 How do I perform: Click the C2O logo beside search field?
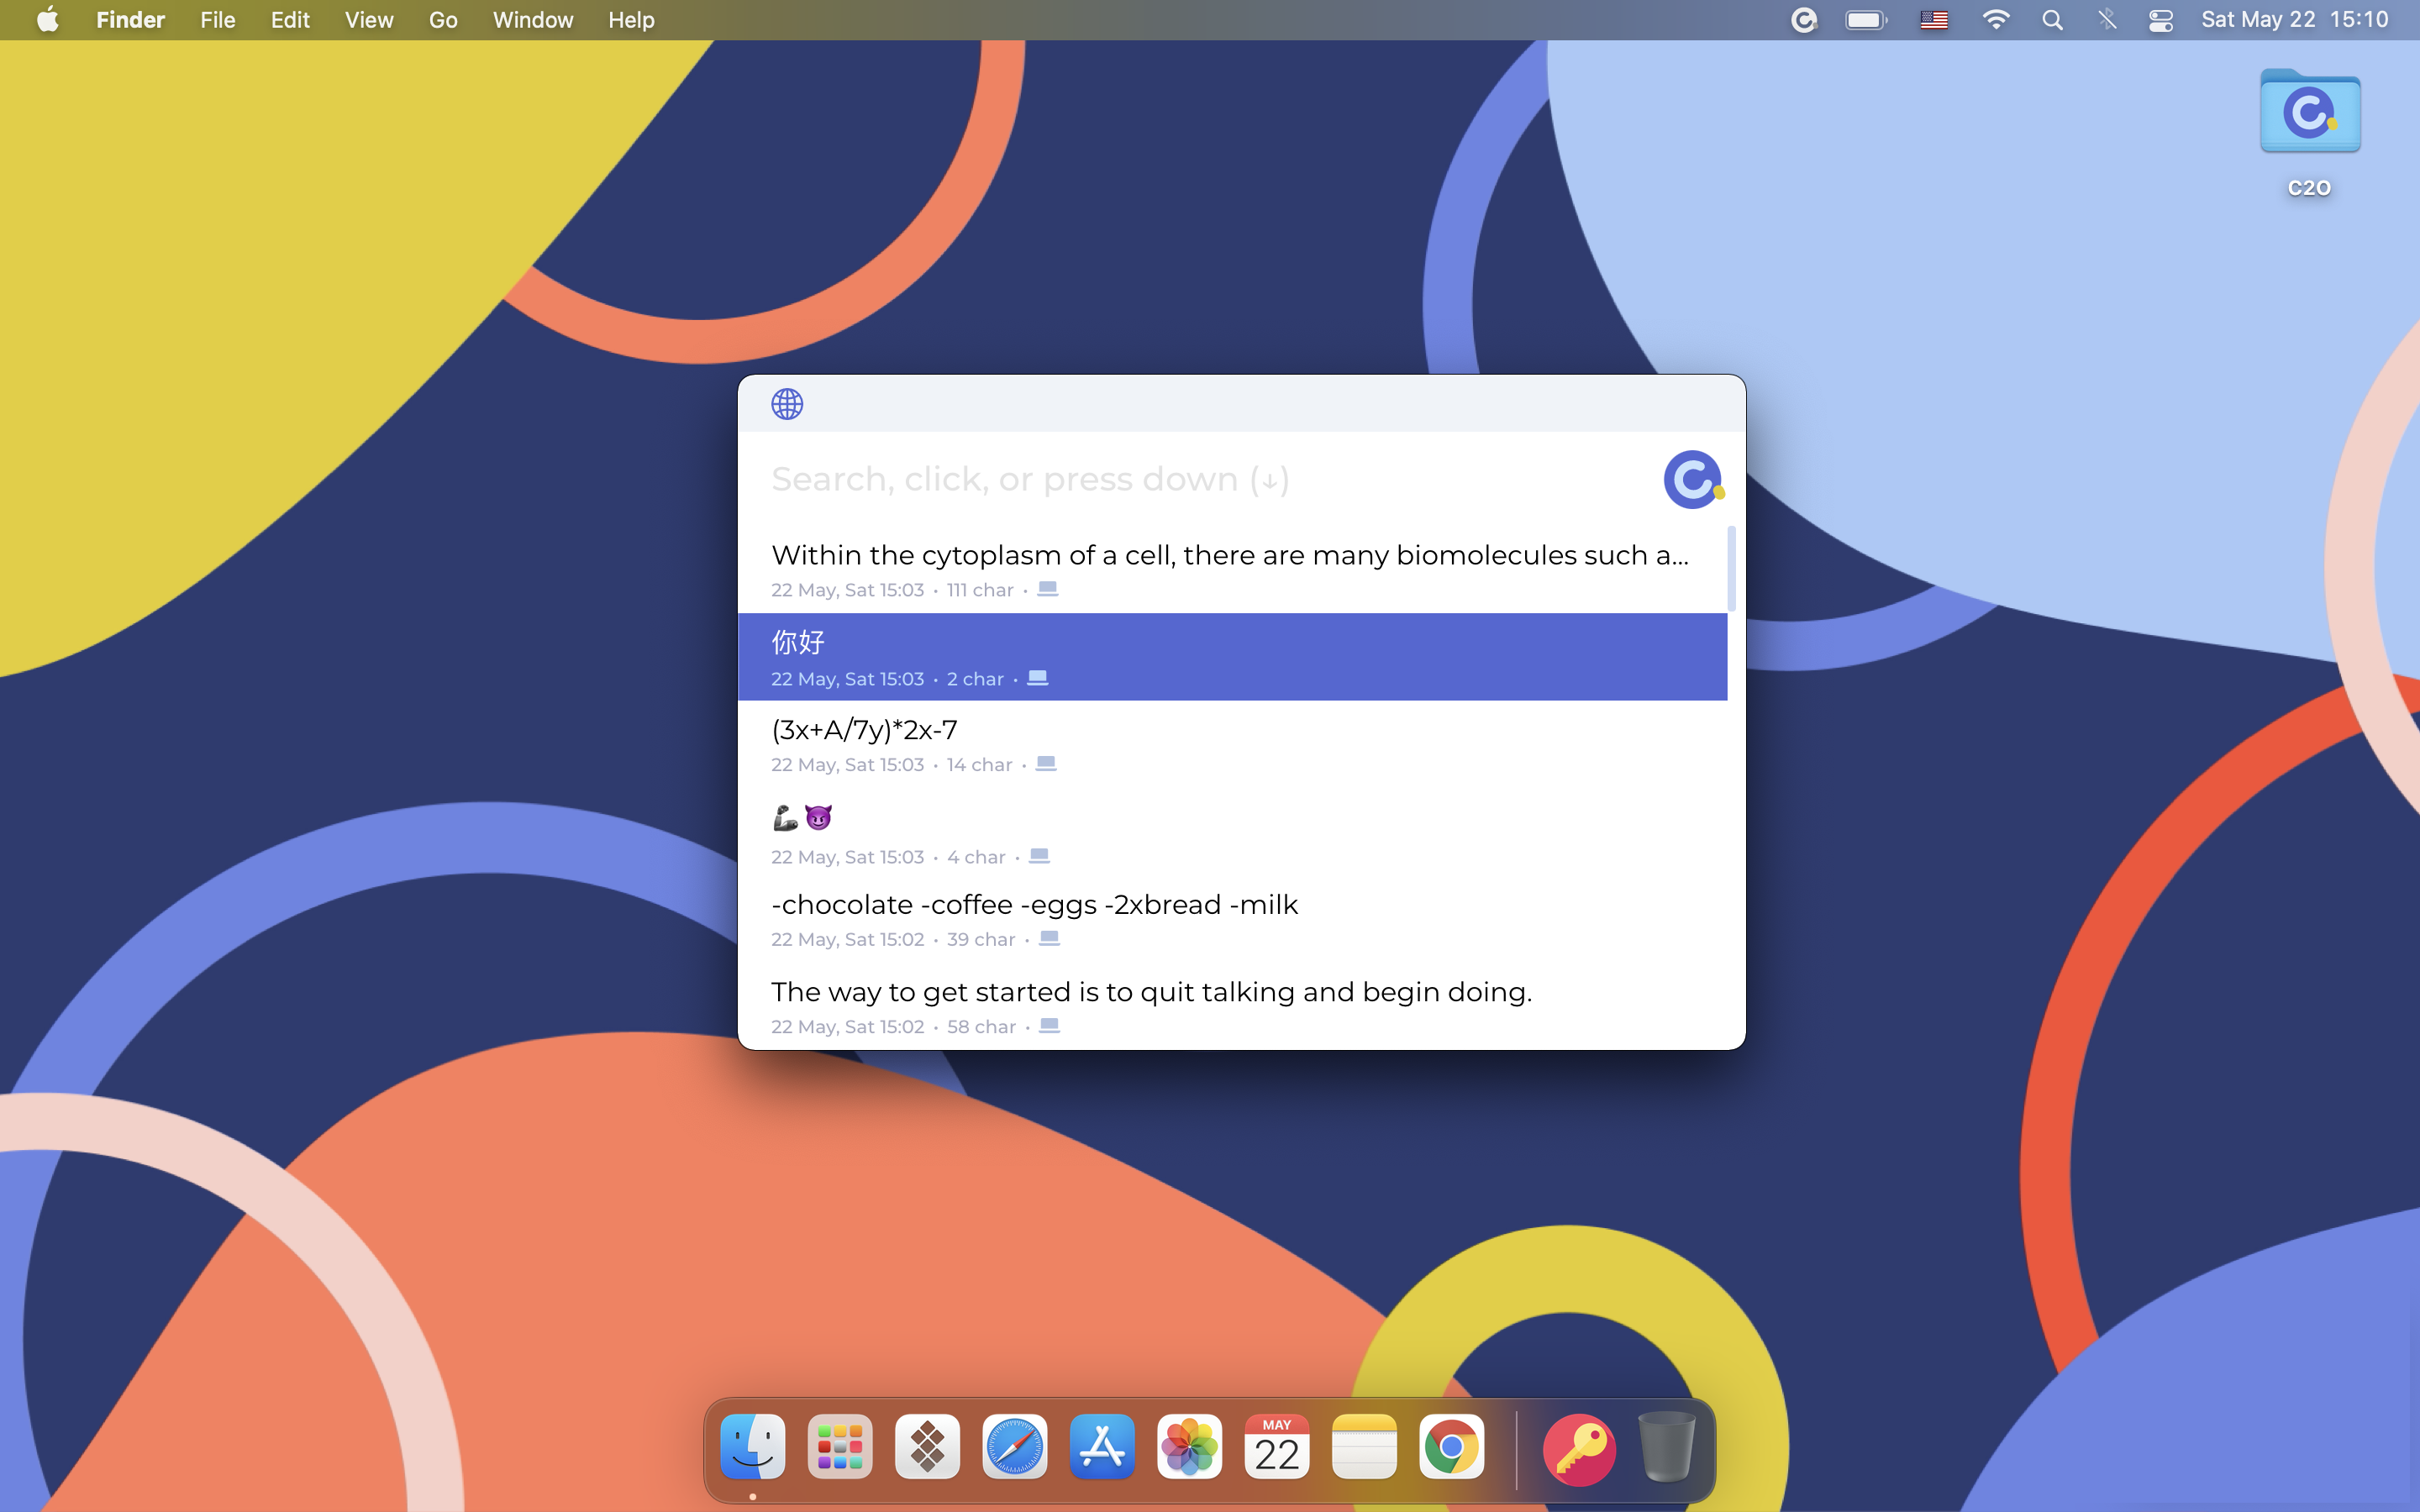pyautogui.click(x=1692, y=479)
